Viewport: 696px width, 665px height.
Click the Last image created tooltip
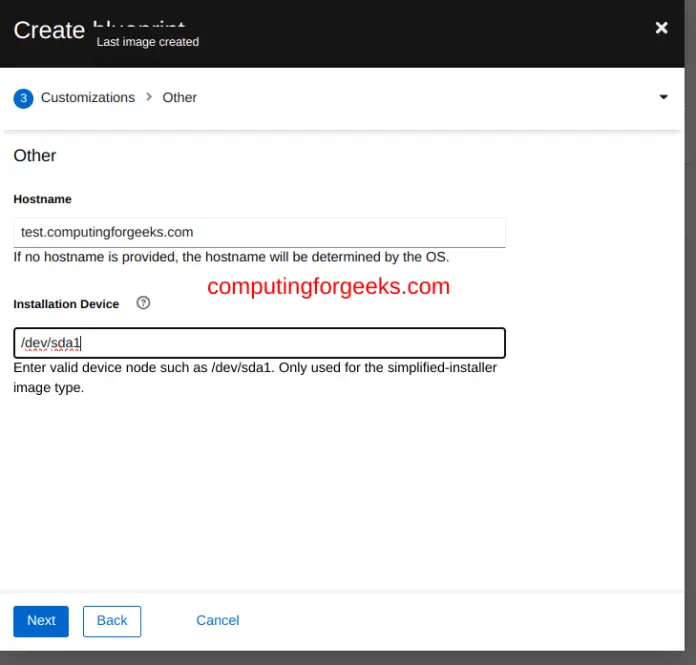147,42
